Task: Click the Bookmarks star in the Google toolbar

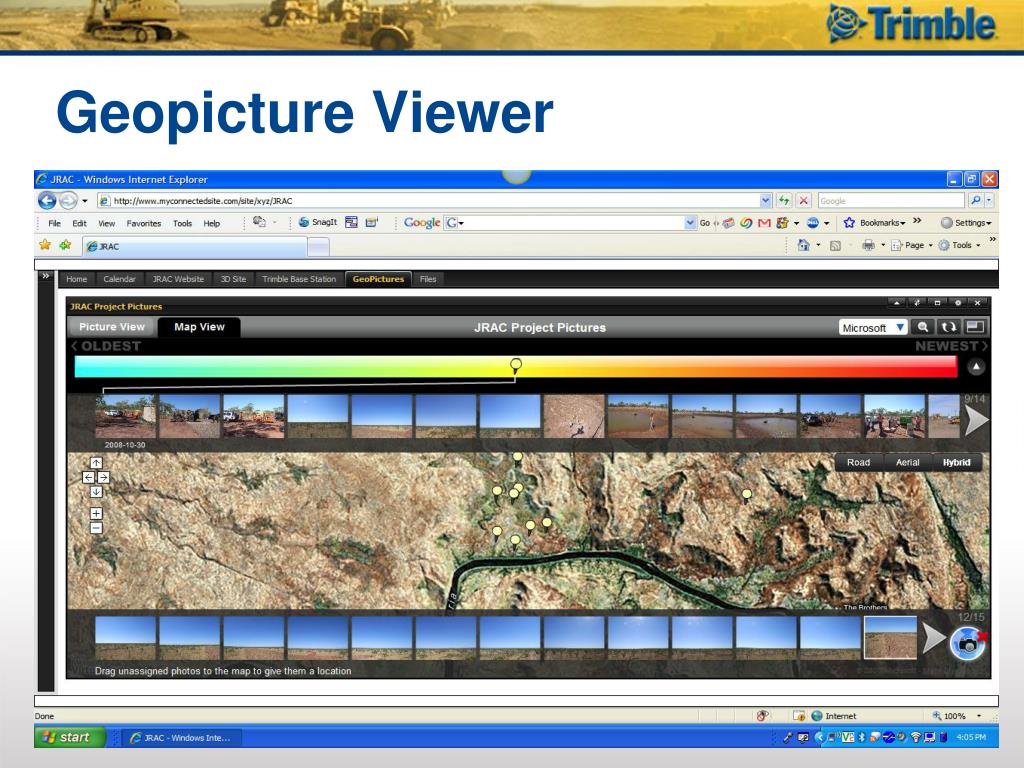Action: click(849, 223)
